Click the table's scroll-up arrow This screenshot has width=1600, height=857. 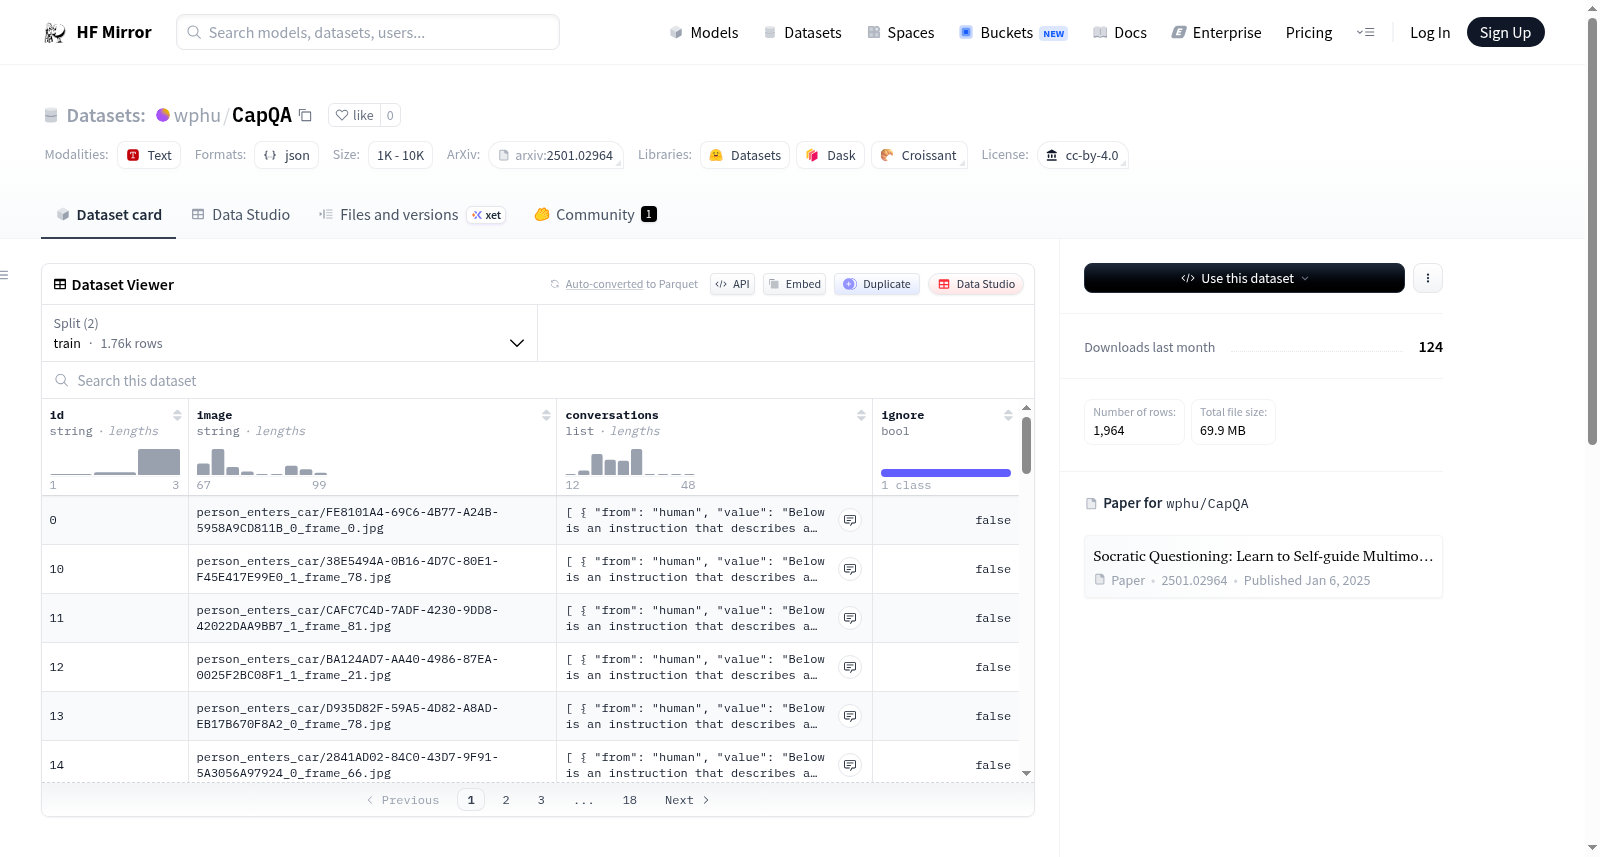pyautogui.click(x=1026, y=408)
